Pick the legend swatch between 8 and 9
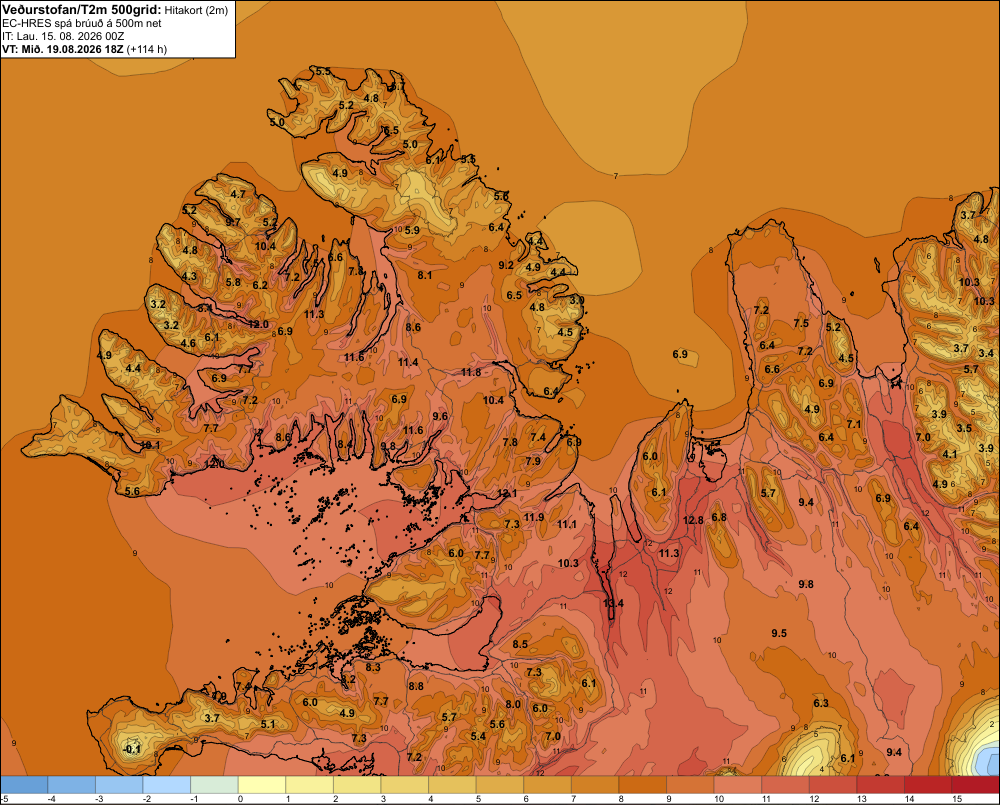The width and height of the screenshot is (1000, 805). (642, 785)
